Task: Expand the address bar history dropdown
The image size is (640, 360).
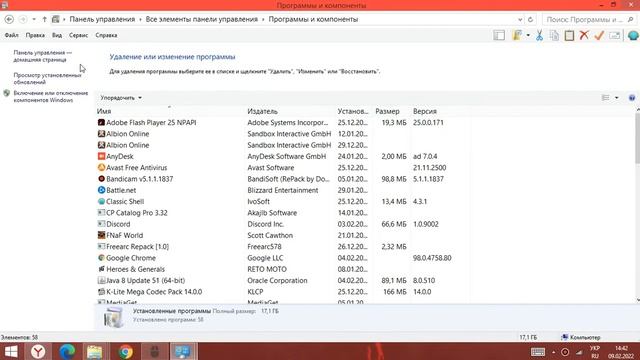Action: pyautogui.click(x=520, y=19)
